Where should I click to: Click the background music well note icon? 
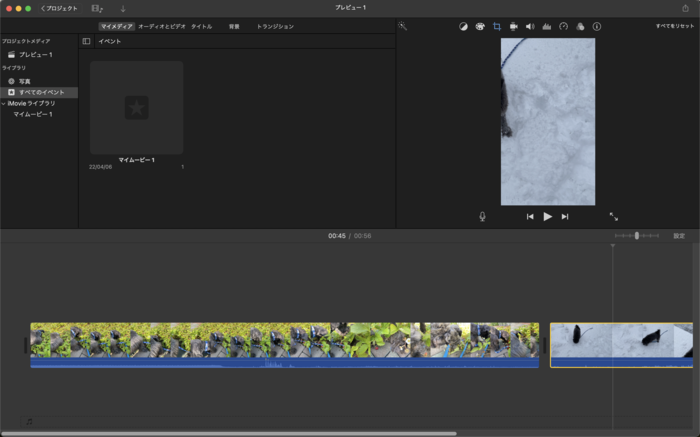pyautogui.click(x=29, y=421)
